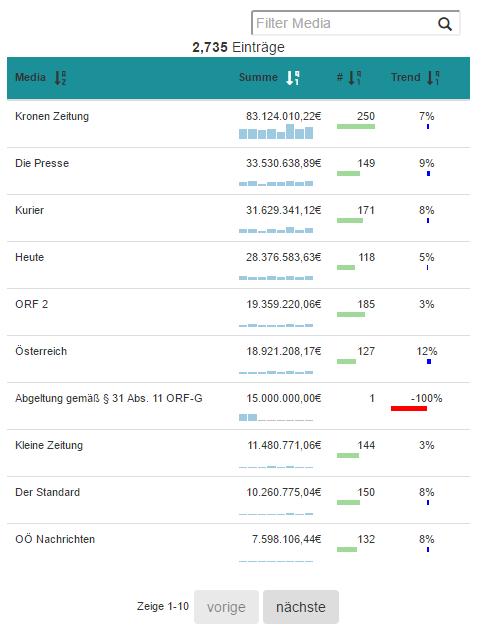Focus the Filter Media input field
The width and height of the screenshot is (477, 635).
[x=356, y=23]
